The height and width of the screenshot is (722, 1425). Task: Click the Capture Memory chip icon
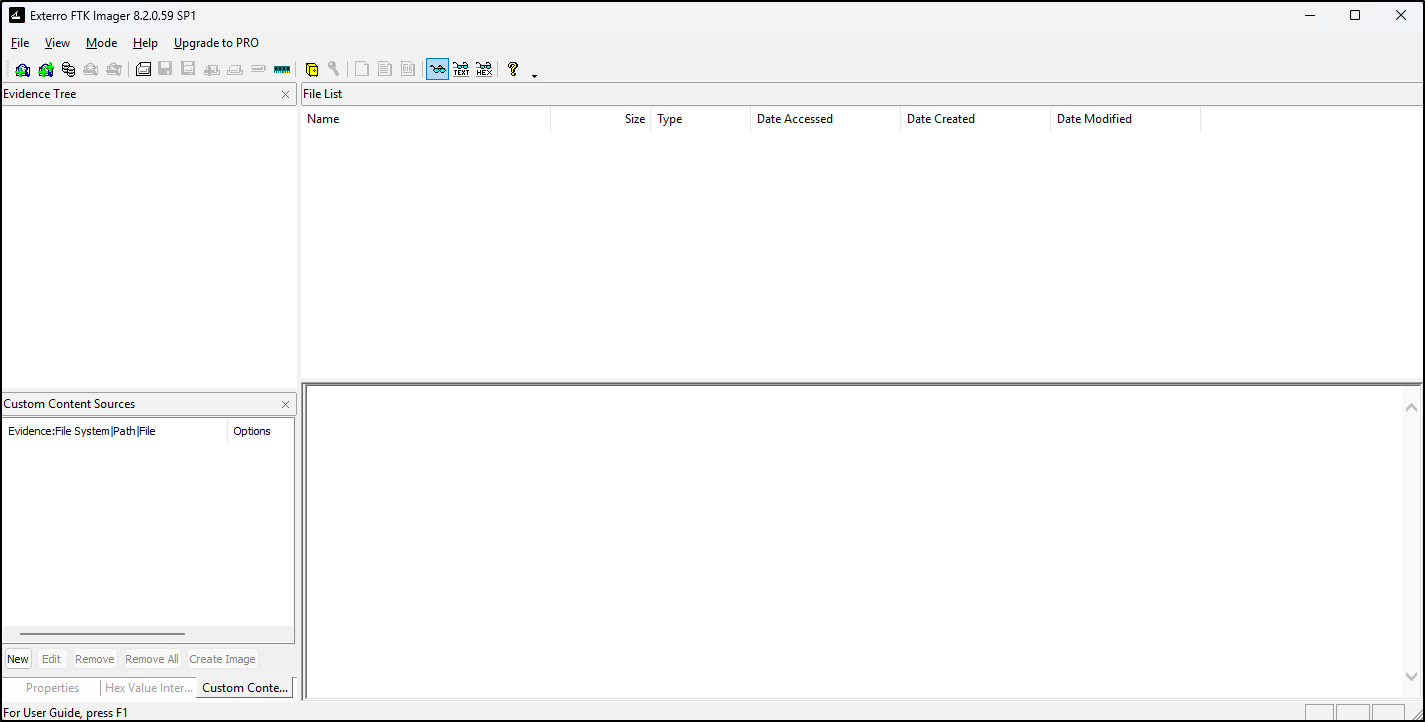pyautogui.click(x=282, y=69)
